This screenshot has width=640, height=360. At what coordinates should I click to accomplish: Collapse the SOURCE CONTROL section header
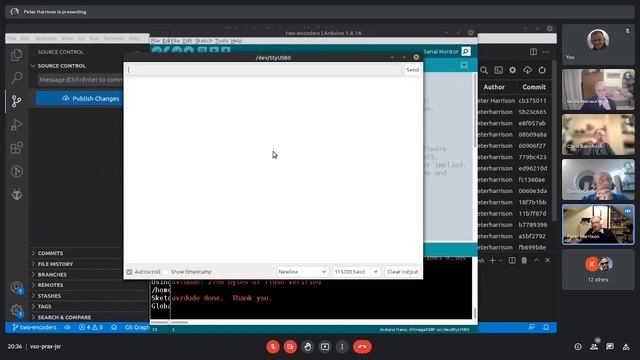tap(61, 66)
